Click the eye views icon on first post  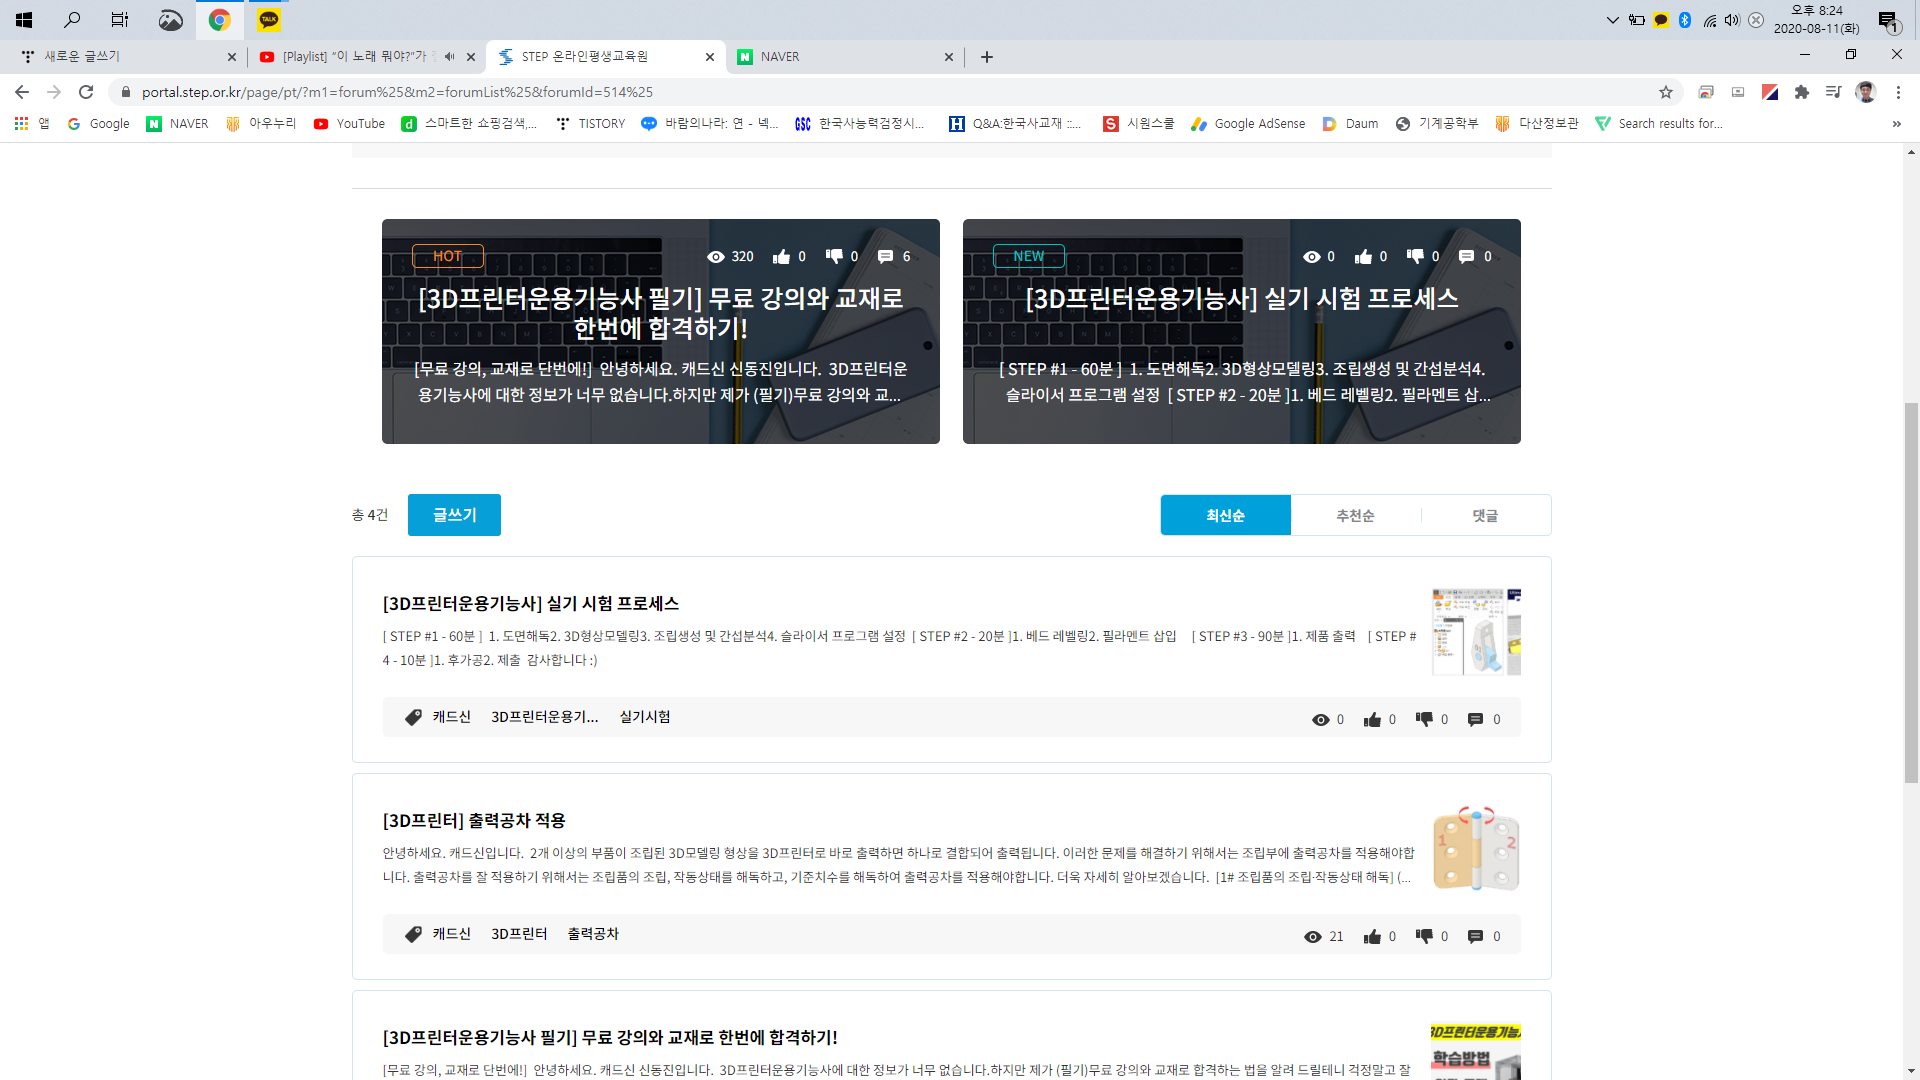(x=1320, y=720)
